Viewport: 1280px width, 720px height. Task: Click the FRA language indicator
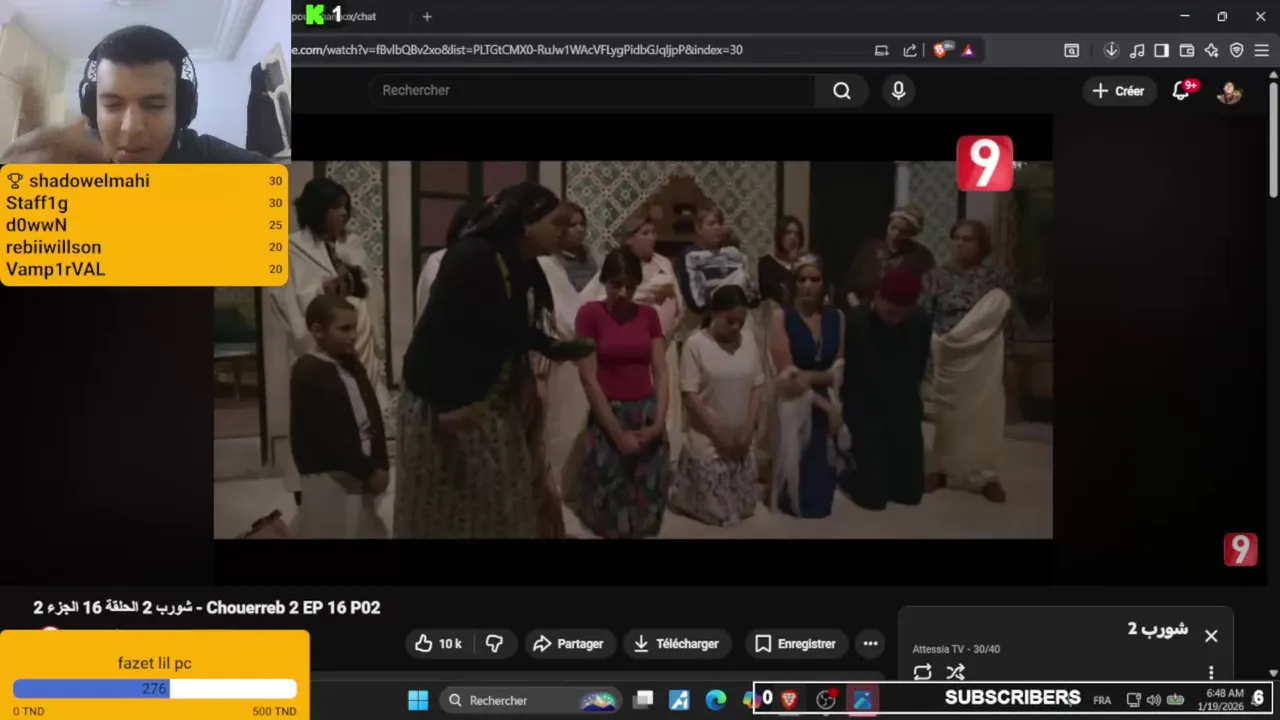(1102, 700)
